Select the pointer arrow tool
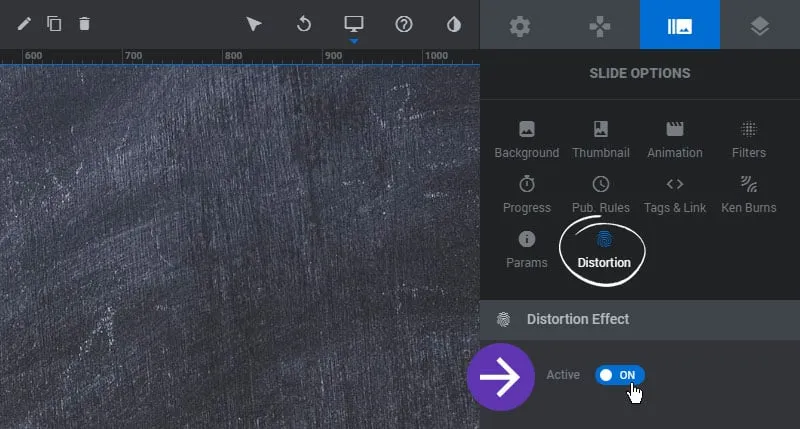Screen dimensions: 800x429 [x=254, y=24]
